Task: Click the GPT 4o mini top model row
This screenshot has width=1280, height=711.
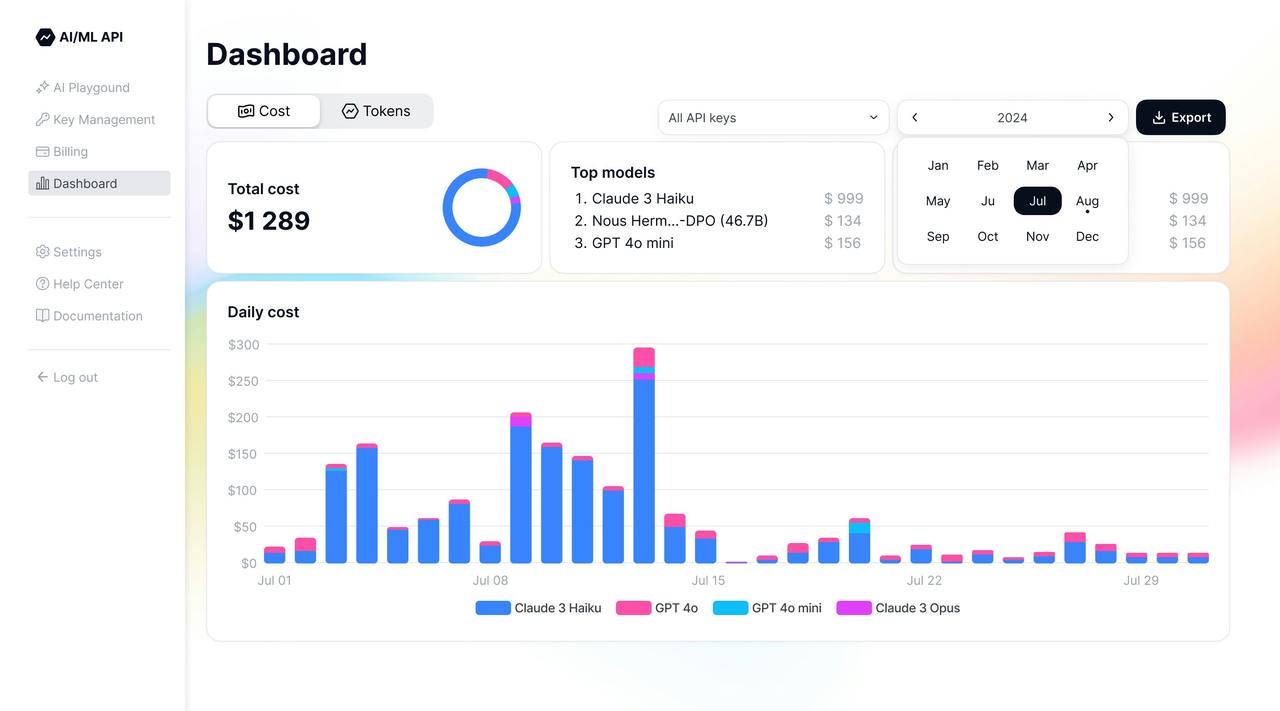Action: [x=717, y=242]
